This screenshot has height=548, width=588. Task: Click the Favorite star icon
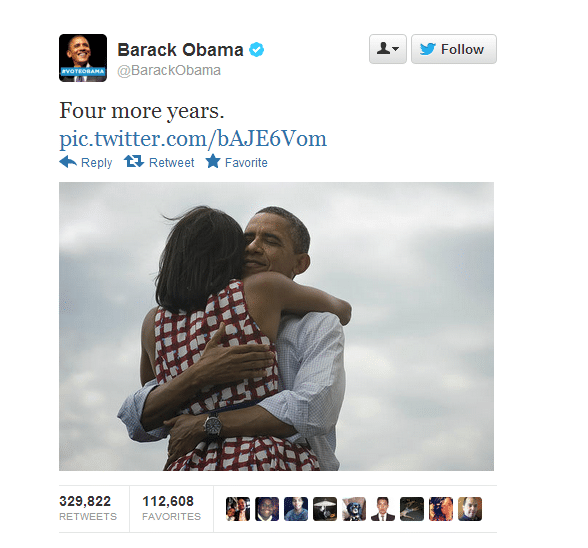pyautogui.click(x=213, y=161)
